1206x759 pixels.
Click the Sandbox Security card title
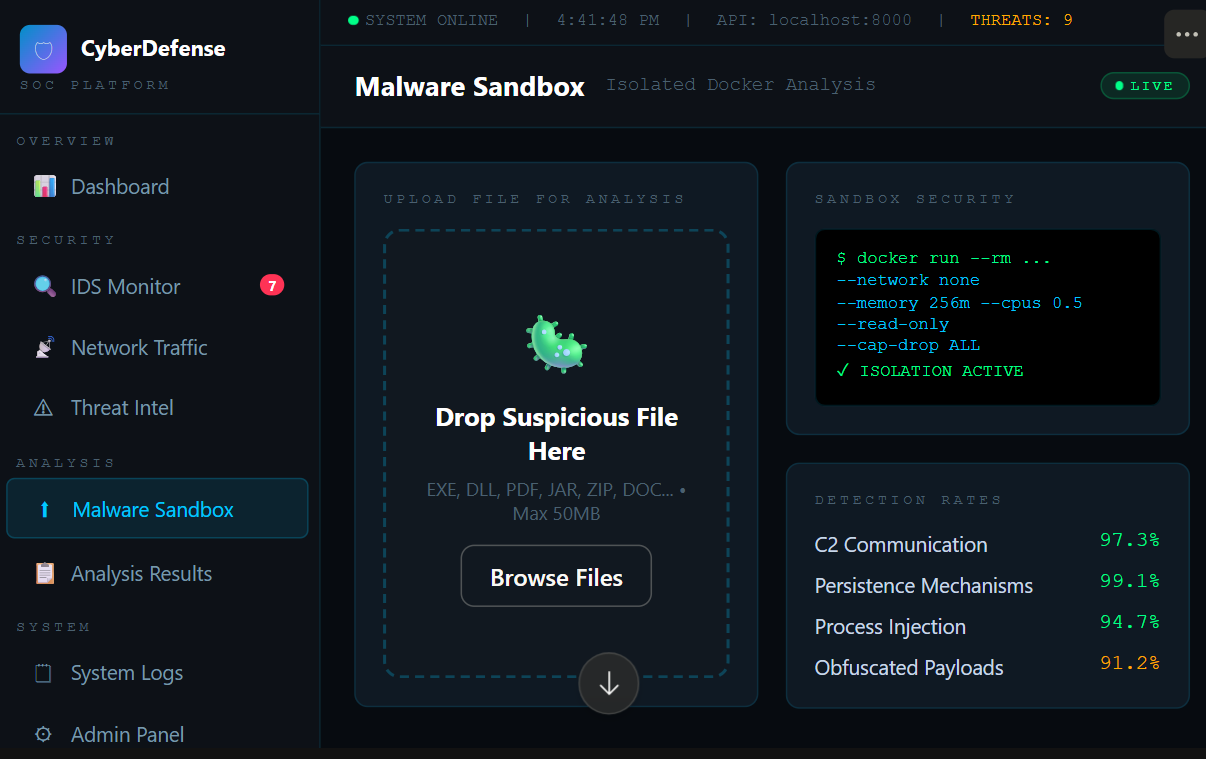pyautogui.click(x=915, y=199)
